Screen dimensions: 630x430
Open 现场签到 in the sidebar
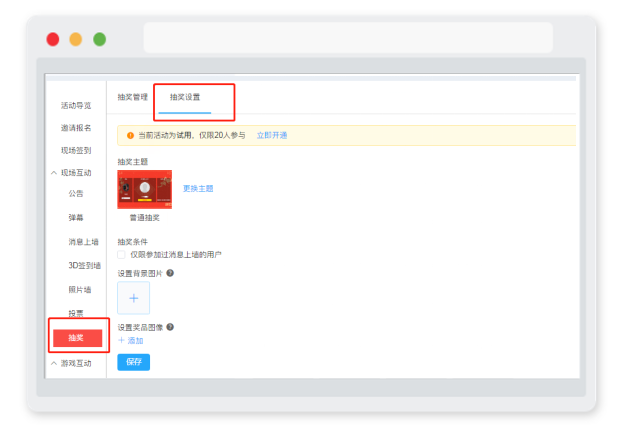[76, 150]
